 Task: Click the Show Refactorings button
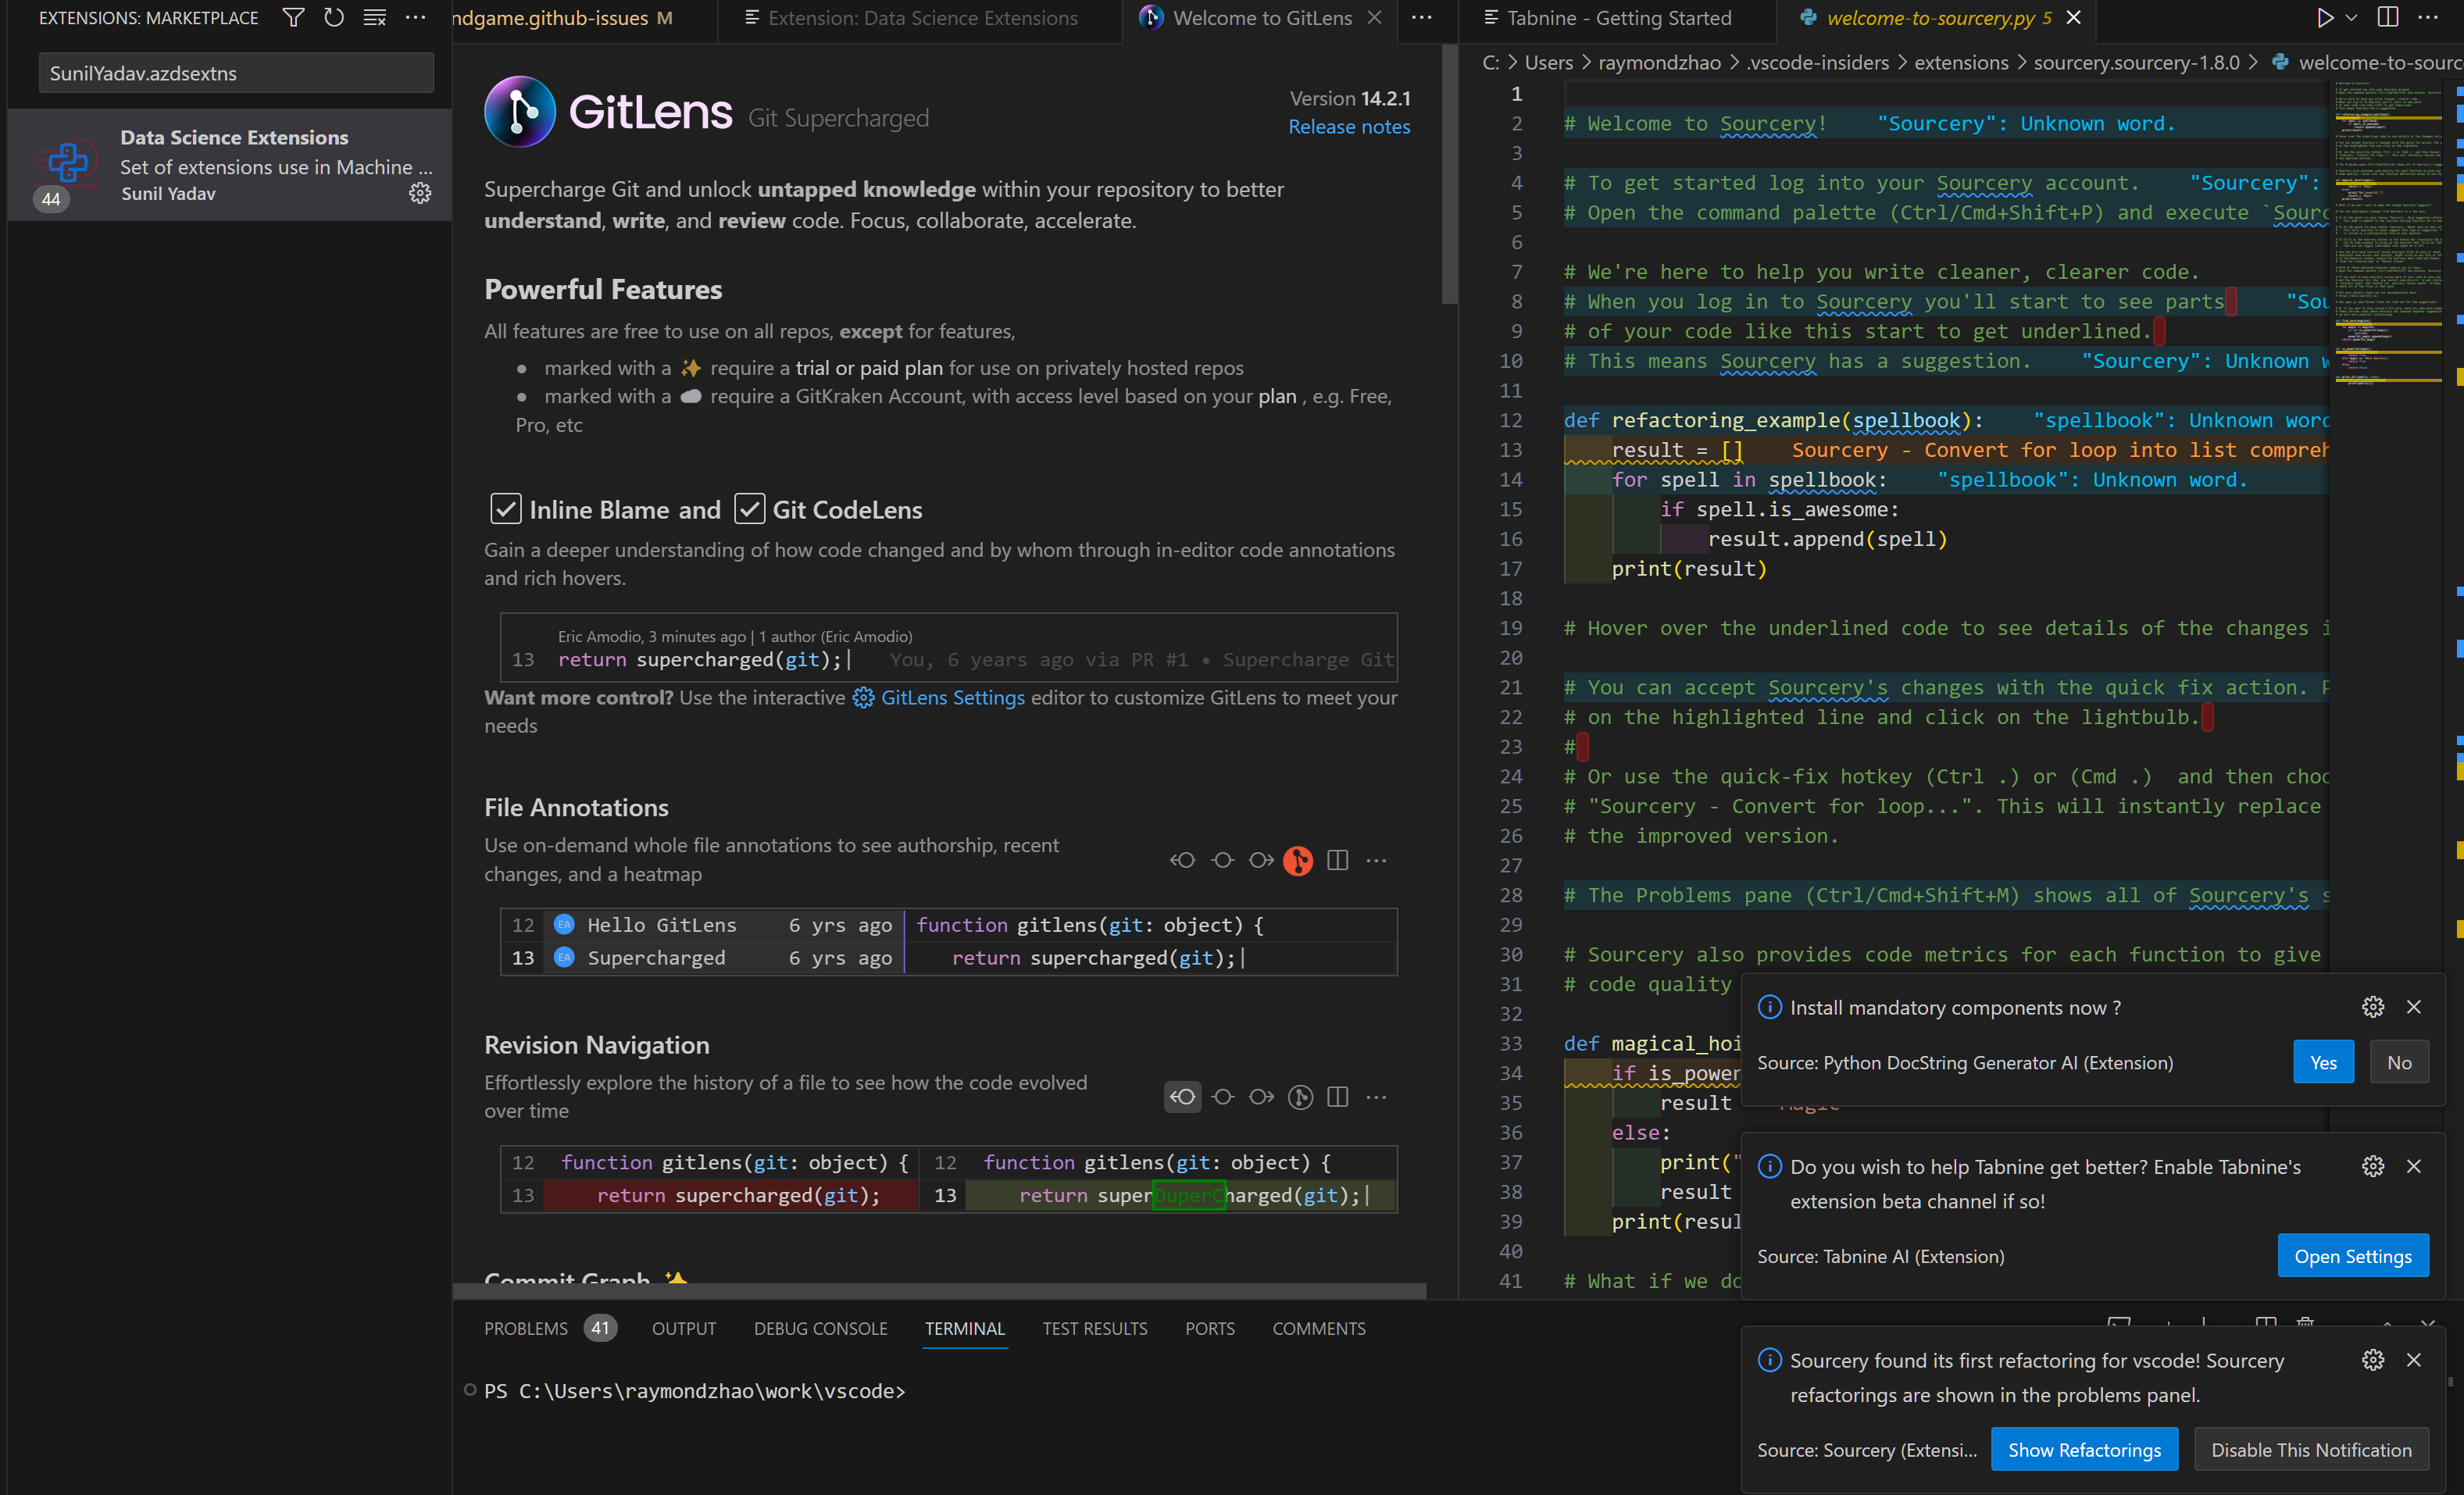pyautogui.click(x=2085, y=1449)
